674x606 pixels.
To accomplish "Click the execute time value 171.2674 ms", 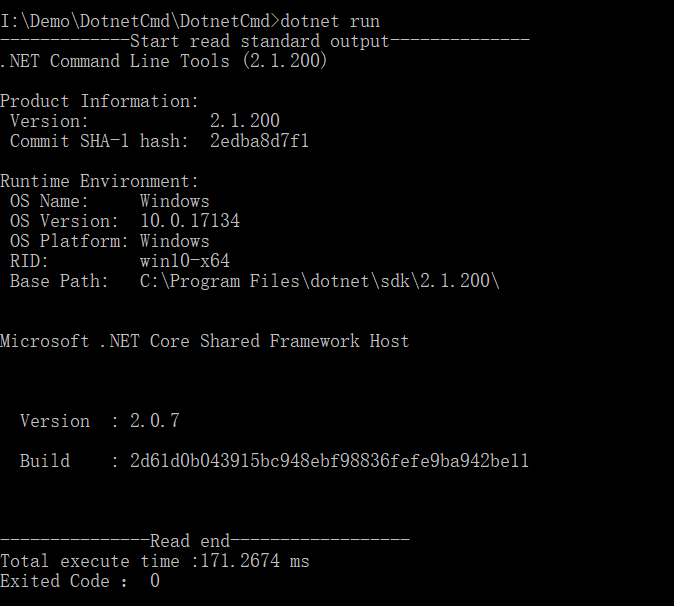I will [255, 561].
